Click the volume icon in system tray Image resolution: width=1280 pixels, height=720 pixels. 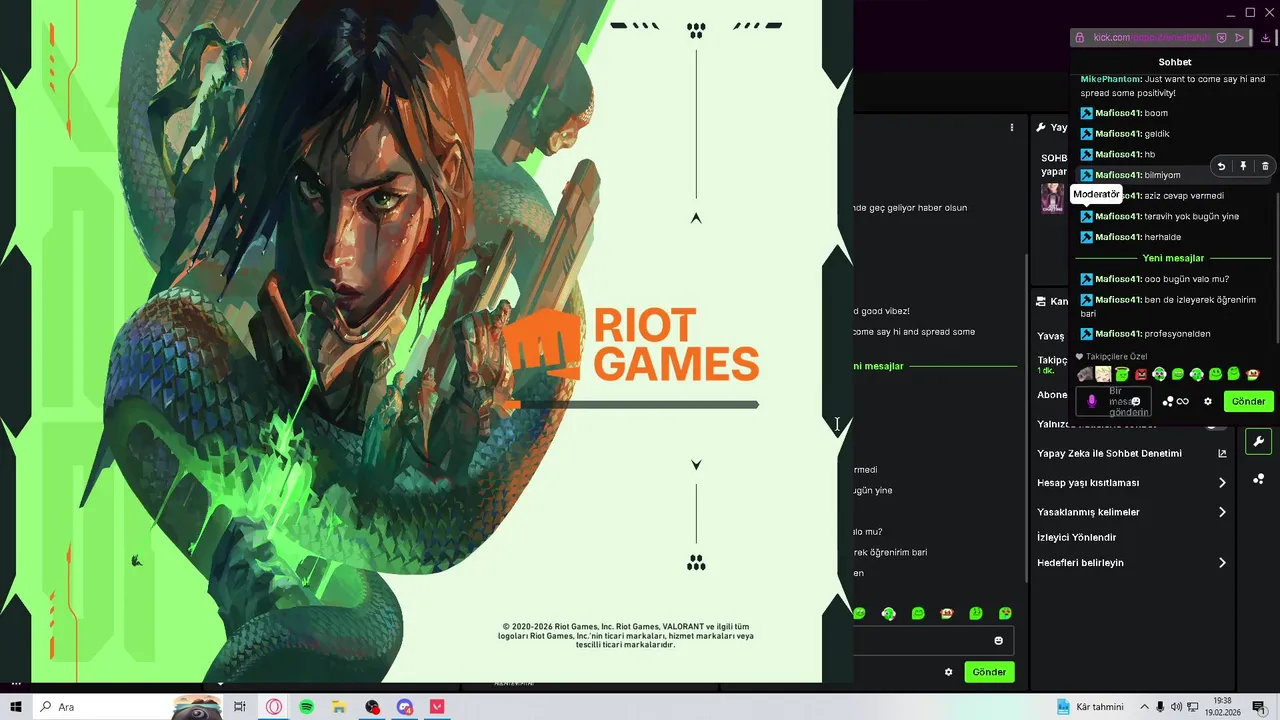(x=1176, y=707)
